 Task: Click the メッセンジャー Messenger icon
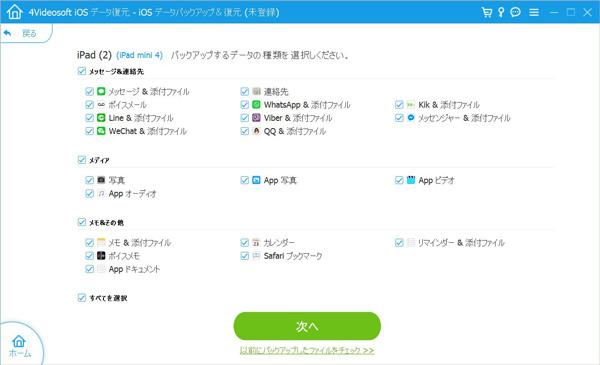(411, 118)
